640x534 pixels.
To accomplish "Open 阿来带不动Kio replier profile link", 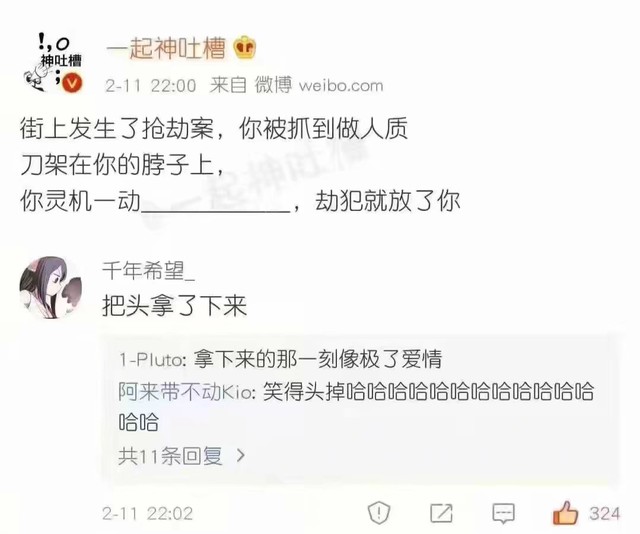I will click(x=187, y=392).
